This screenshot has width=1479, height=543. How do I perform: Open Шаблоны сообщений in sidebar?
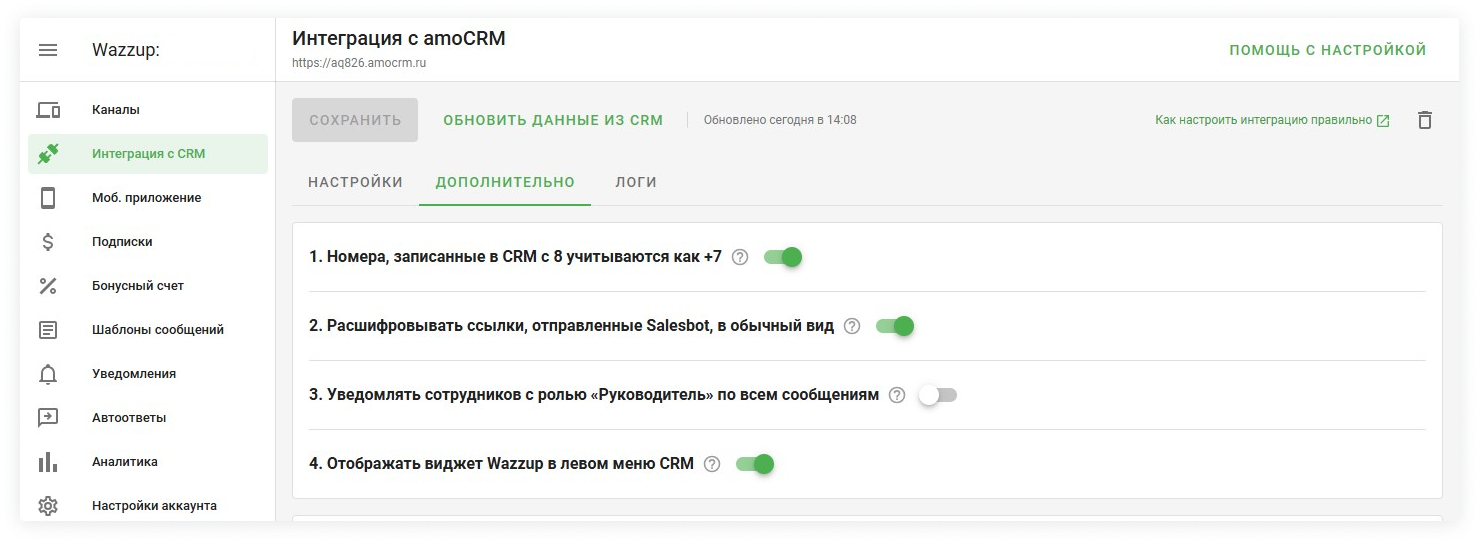157,330
